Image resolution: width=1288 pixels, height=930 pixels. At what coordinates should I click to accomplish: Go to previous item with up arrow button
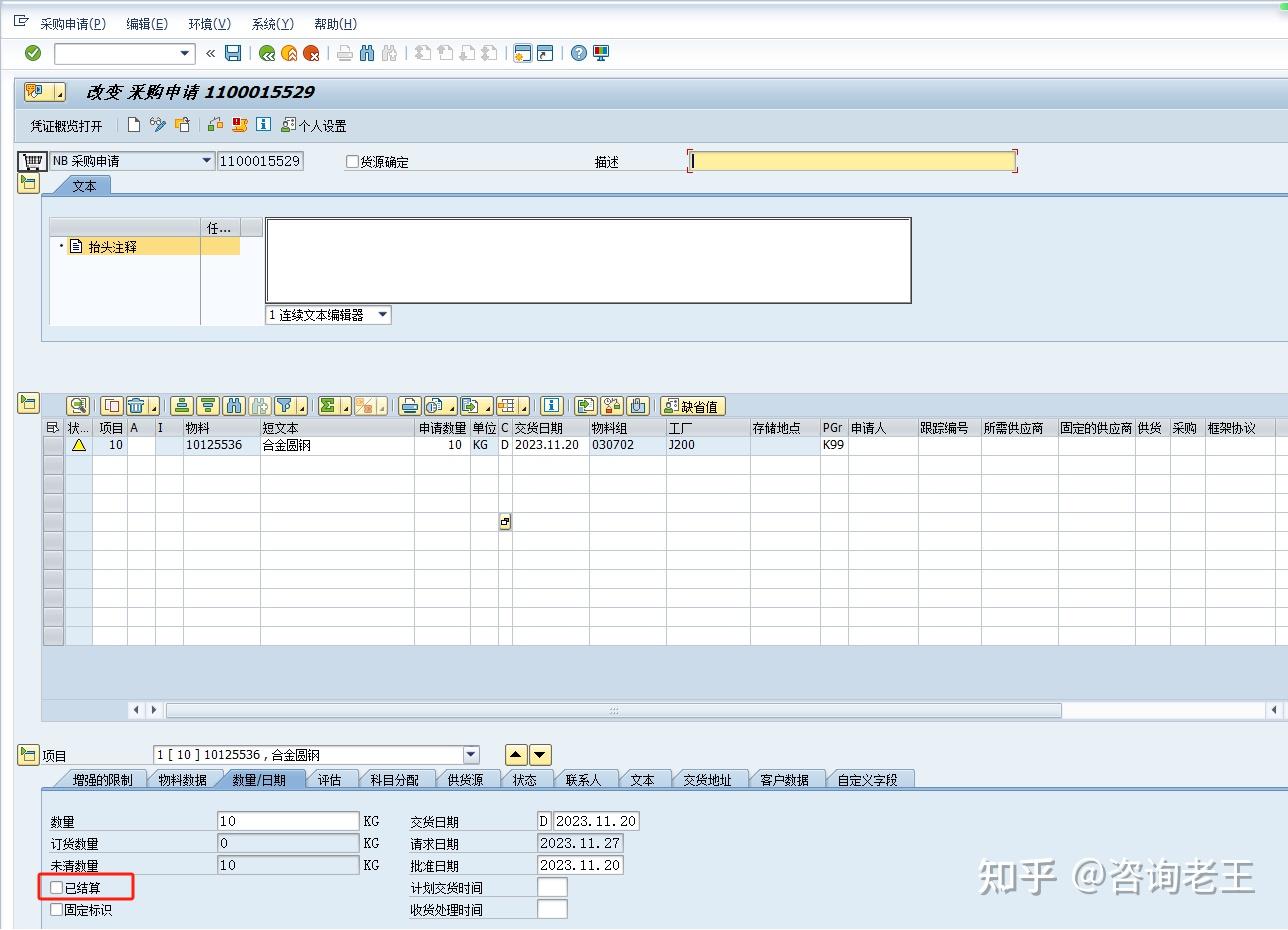pos(516,755)
